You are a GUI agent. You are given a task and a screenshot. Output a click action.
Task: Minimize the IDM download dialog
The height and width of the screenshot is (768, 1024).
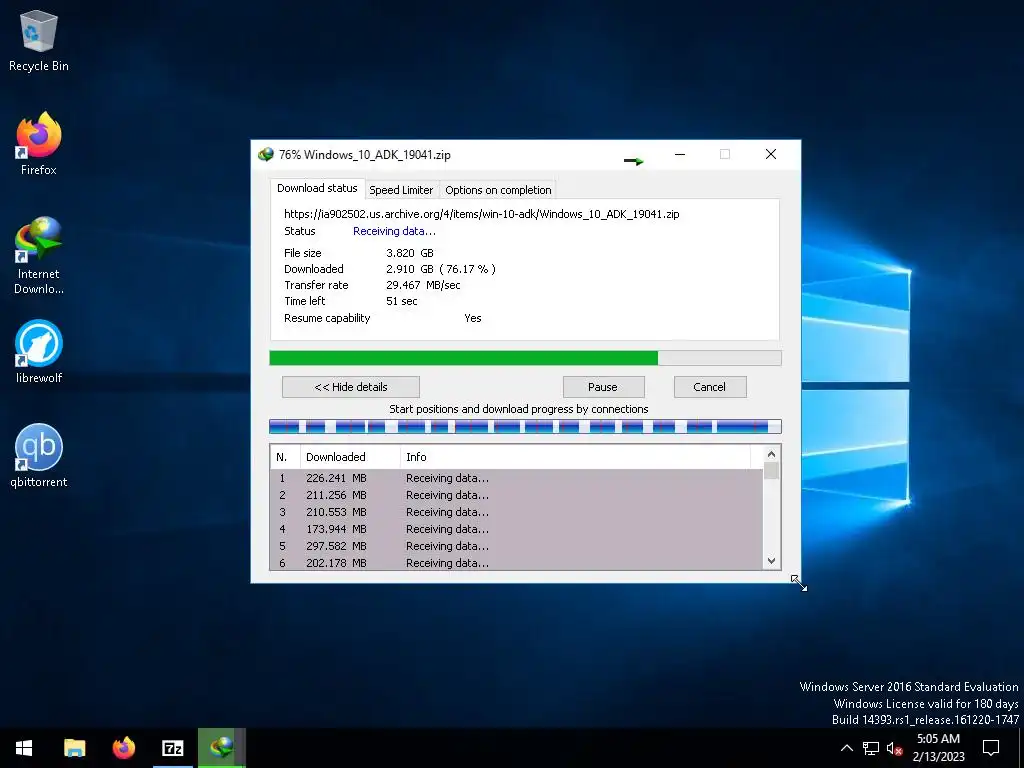pyautogui.click(x=680, y=155)
